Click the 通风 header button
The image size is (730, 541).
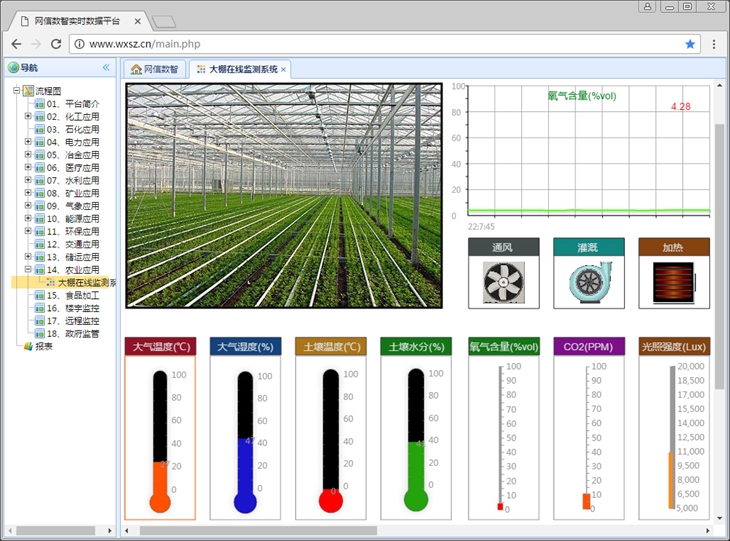504,247
